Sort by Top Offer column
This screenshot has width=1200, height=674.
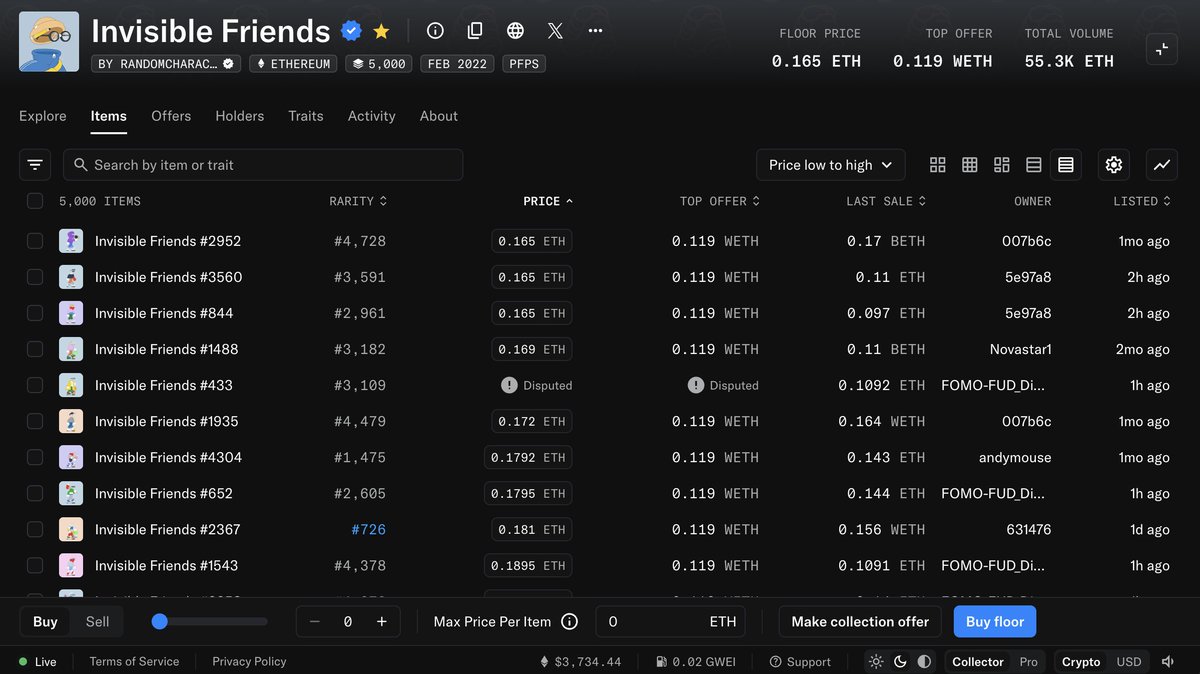pyautogui.click(x=720, y=201)
